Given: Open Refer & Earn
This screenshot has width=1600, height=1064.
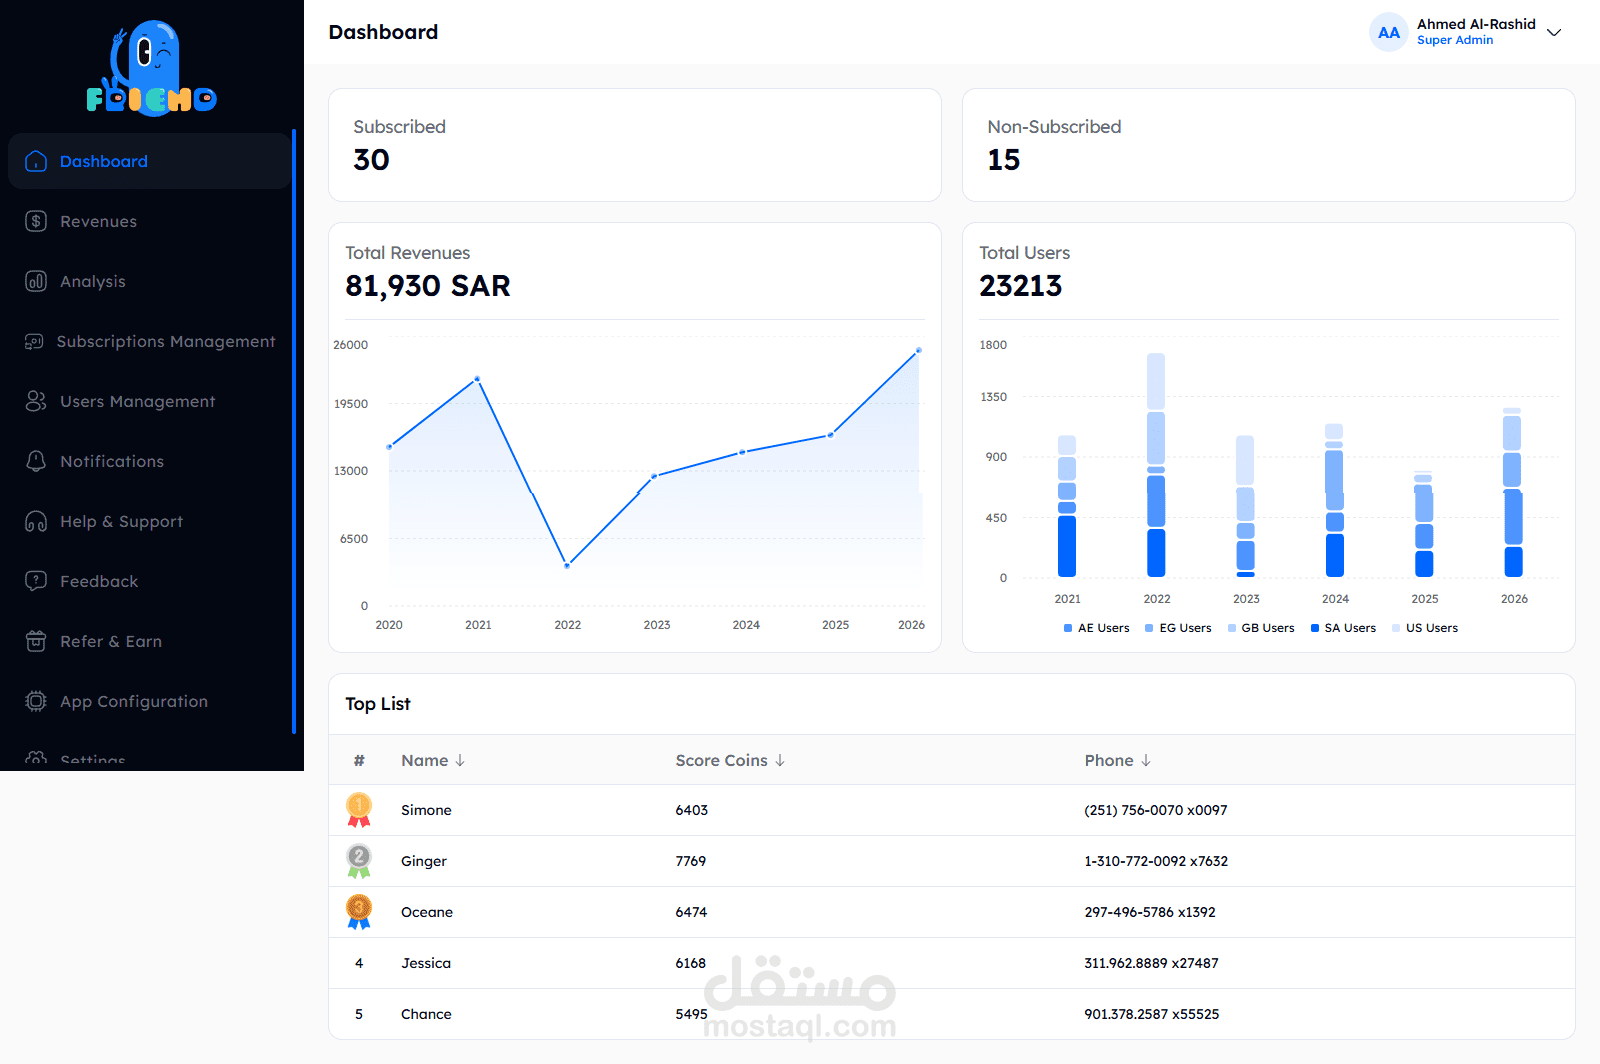Looking at the screenshot, I should [149, 641].
